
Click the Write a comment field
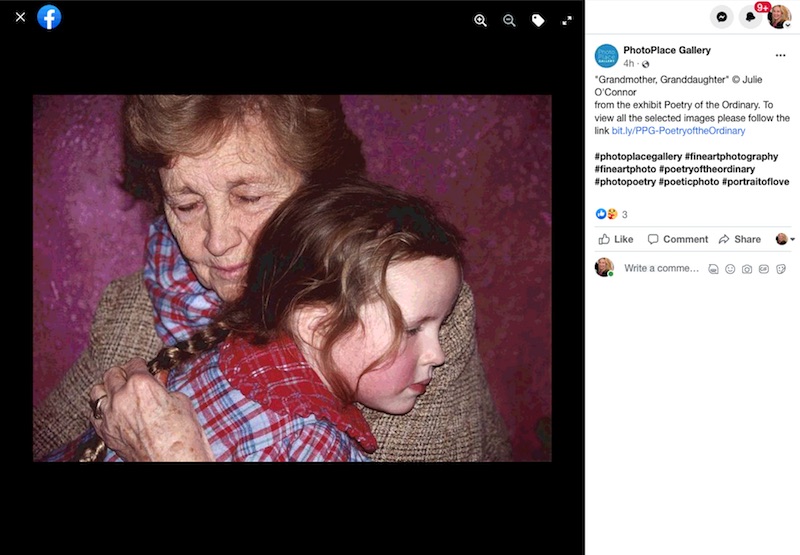[x=661, y=268]
